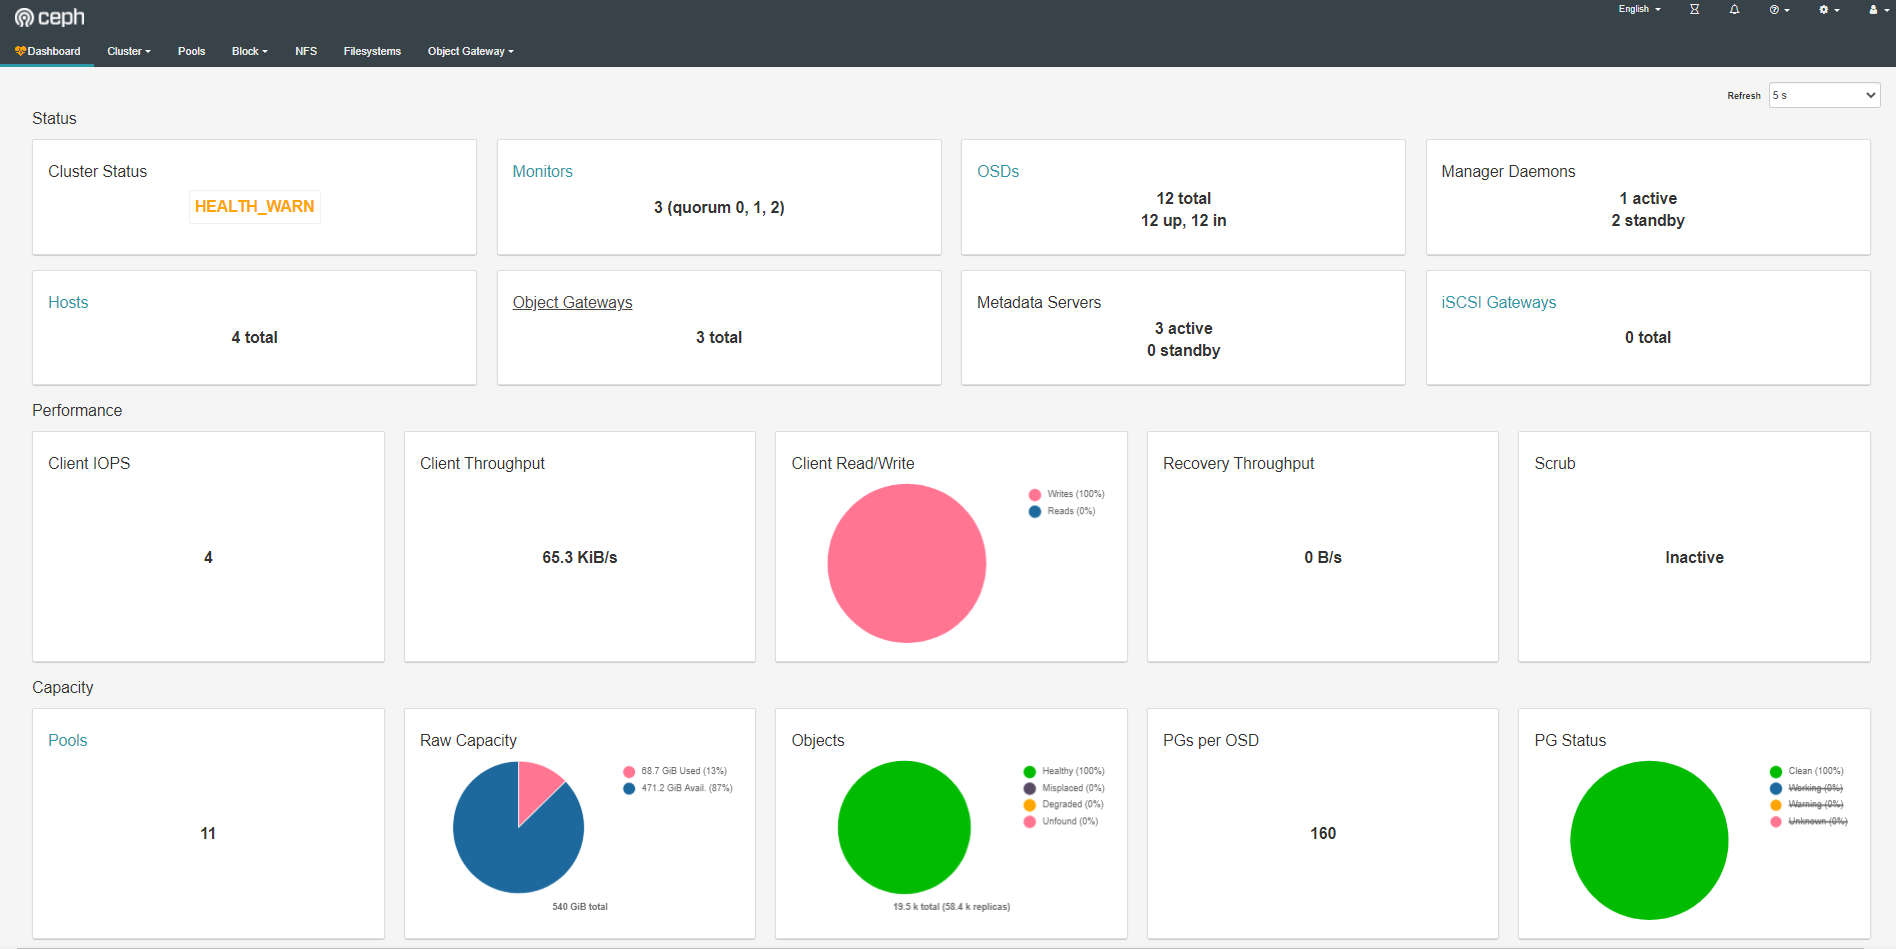Click the PG Status green pie chart
Screen dimensions: 1896x949
[1649, 840]
